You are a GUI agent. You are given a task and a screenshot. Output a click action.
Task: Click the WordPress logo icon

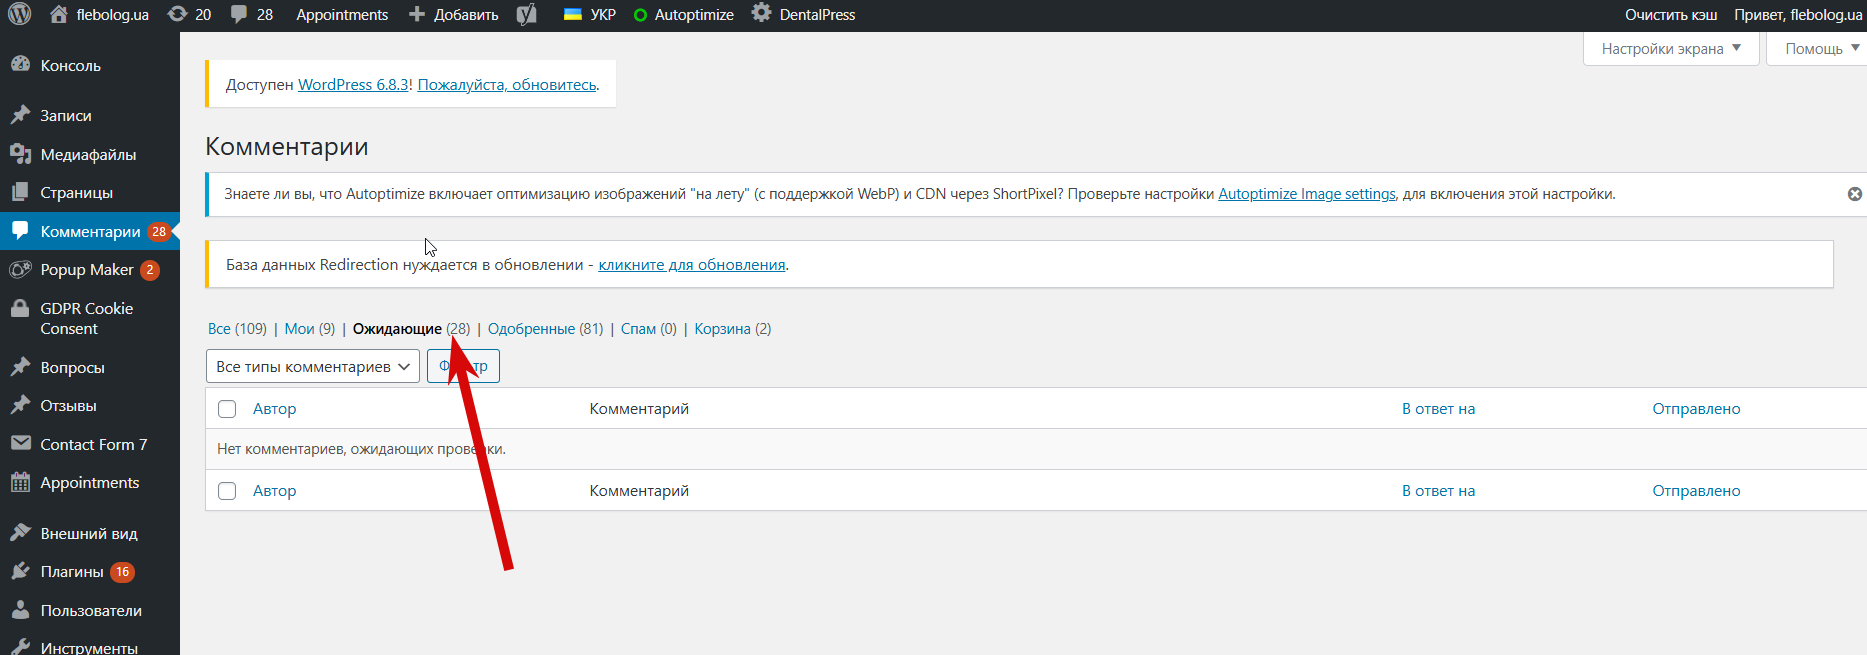point(20,14)
